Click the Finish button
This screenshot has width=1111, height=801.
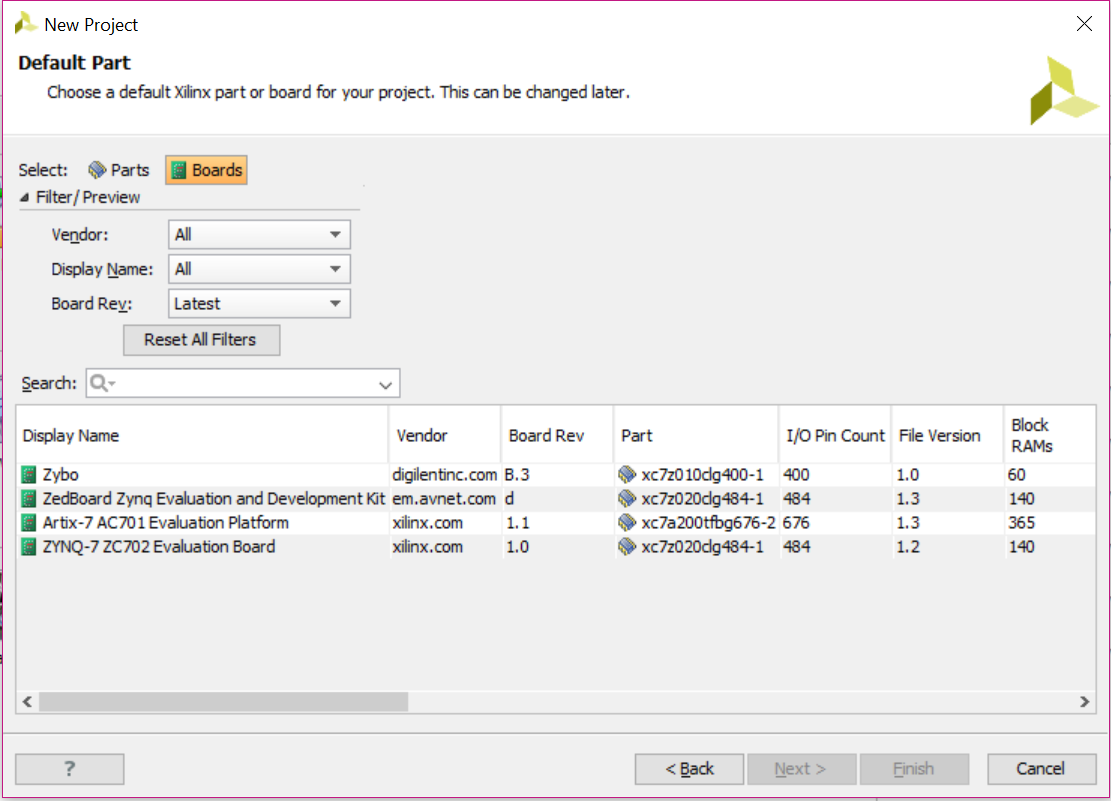coord(914,768)
